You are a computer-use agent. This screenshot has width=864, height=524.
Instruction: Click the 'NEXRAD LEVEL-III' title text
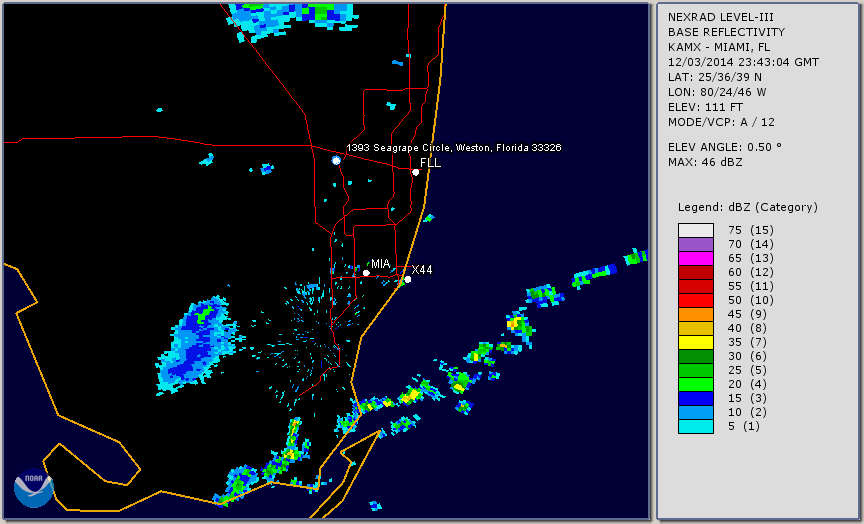[721, 18]
